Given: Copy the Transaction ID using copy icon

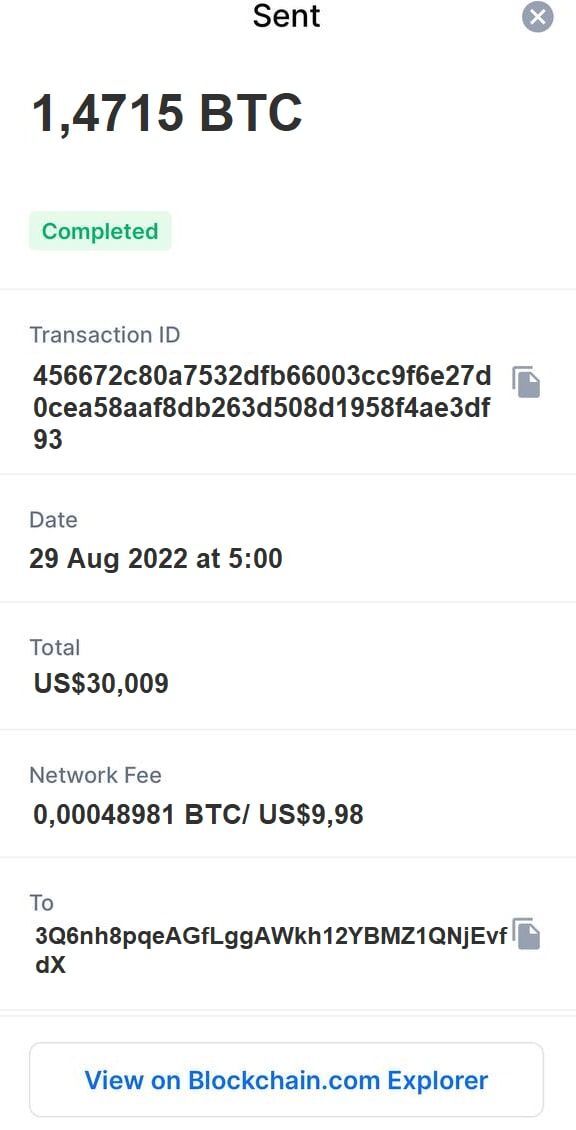Looking at the screenshot, I should coord(526,382).
